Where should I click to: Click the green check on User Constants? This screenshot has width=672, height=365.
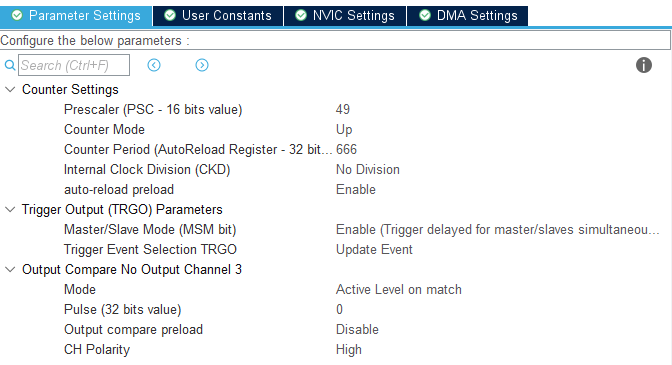[170, 15]
